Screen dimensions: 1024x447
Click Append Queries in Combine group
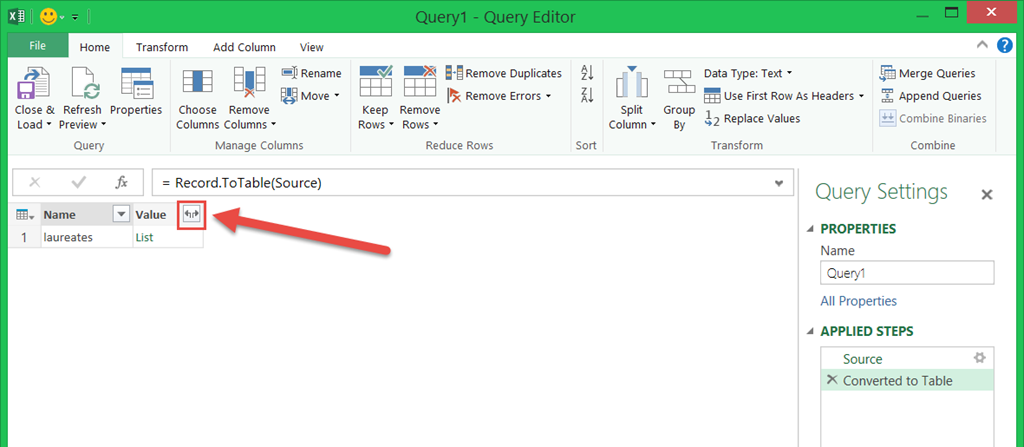930,96
